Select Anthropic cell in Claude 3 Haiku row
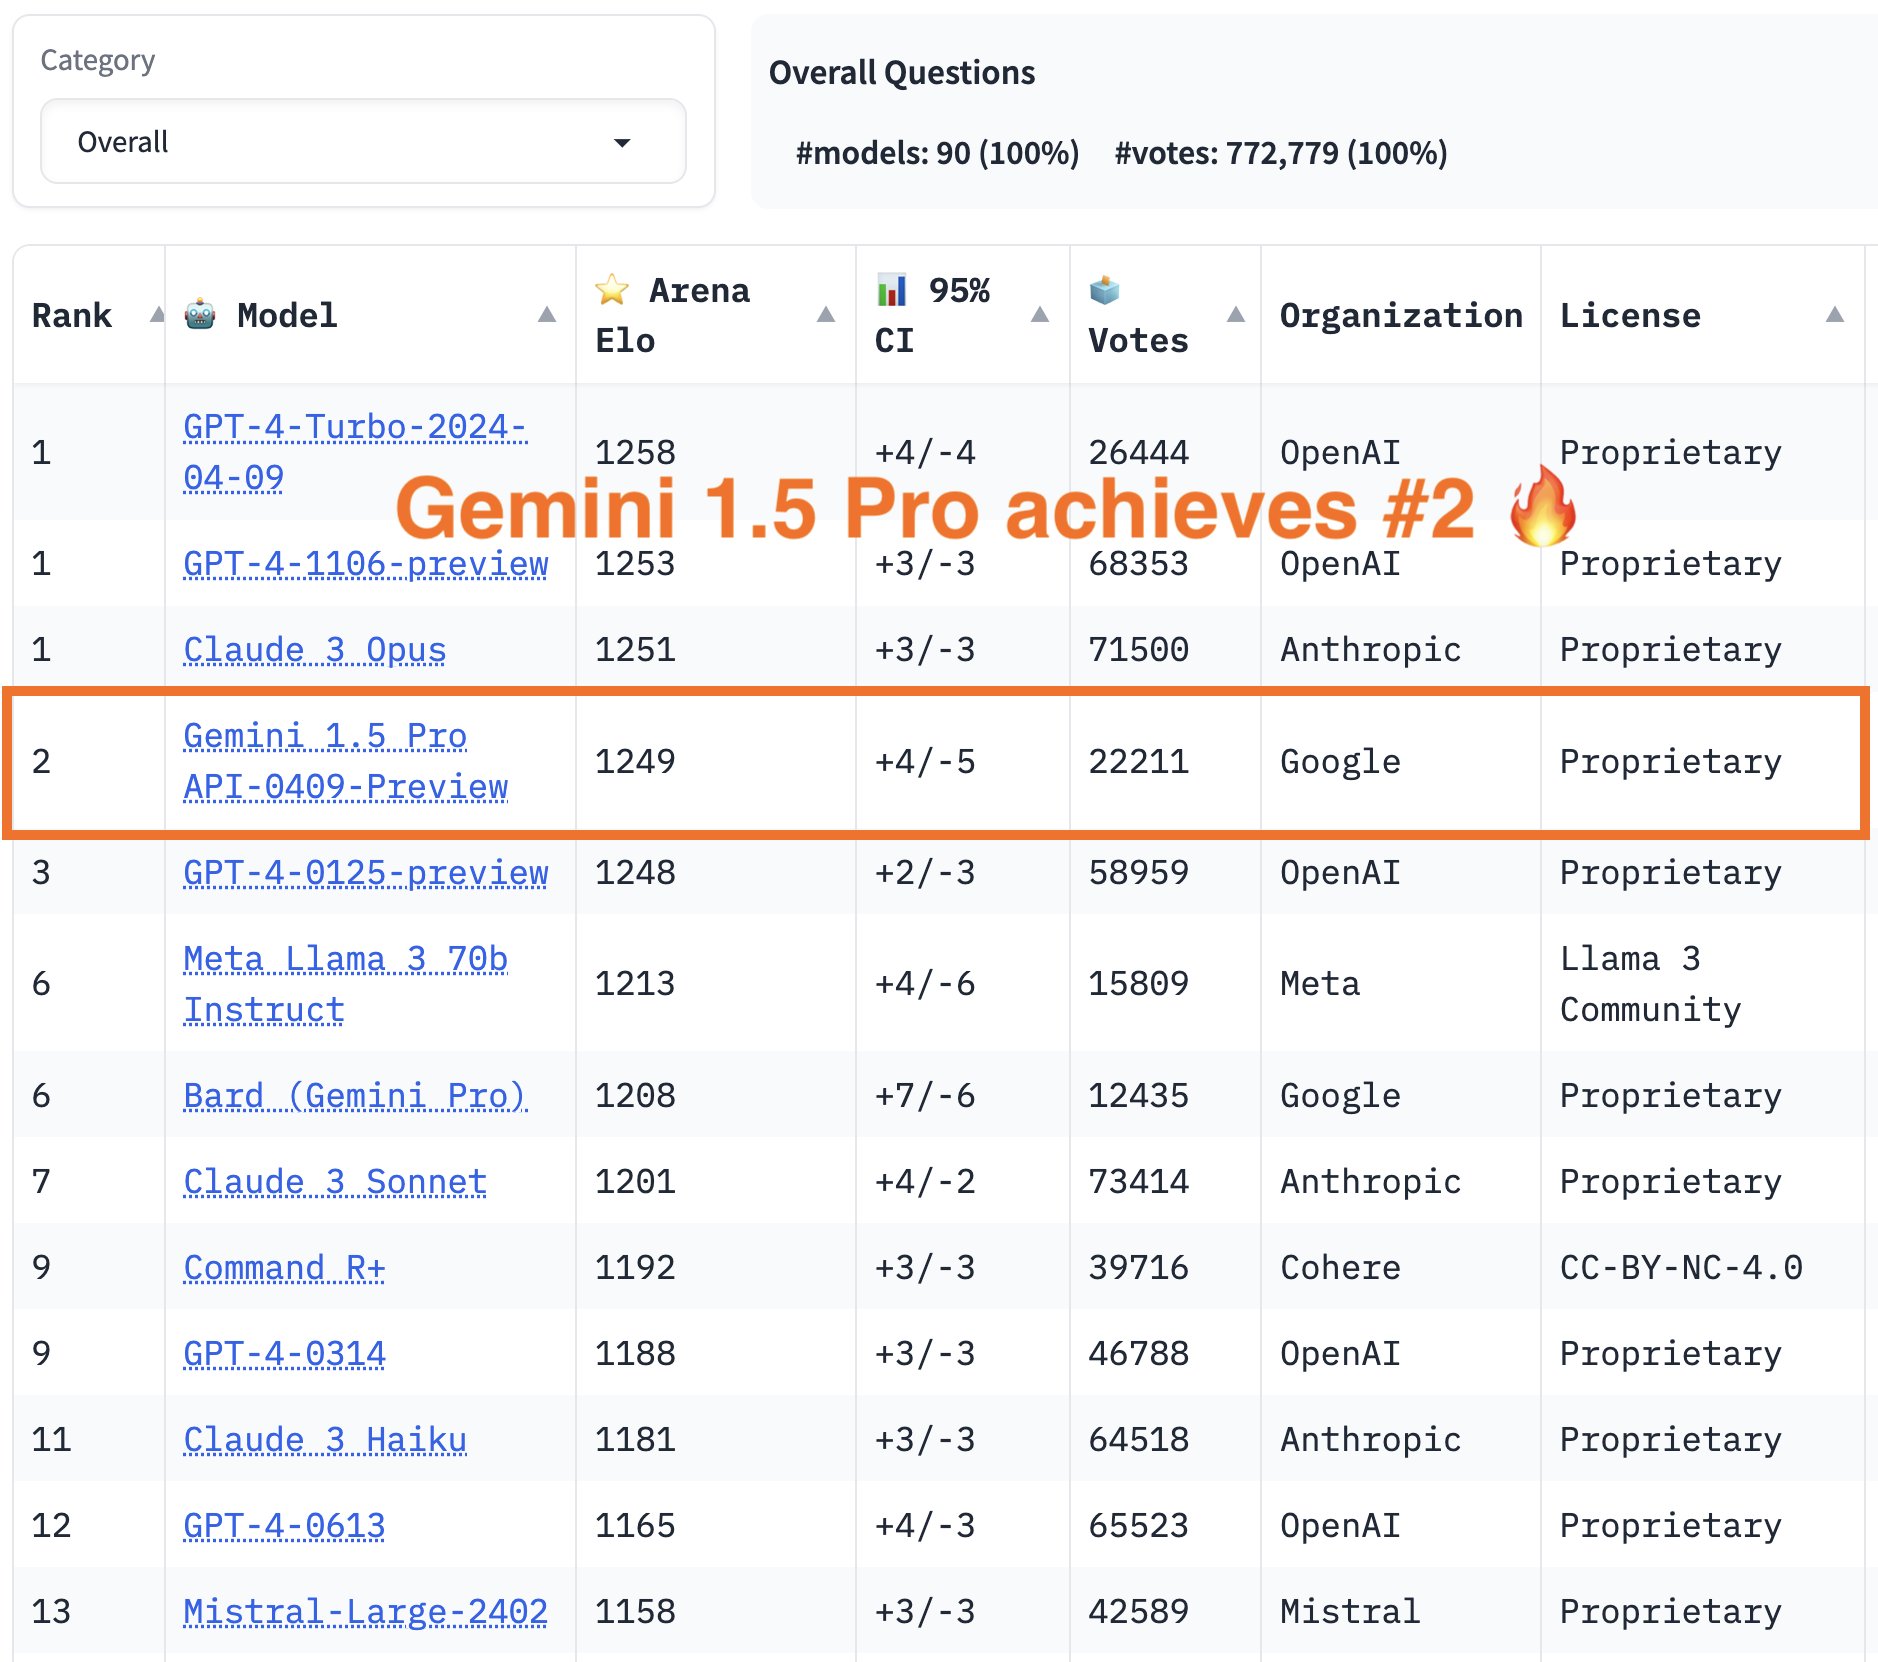The width and height of the screenshot is (1878, 1662). pyautogui.click(x=1370, y=1439)
